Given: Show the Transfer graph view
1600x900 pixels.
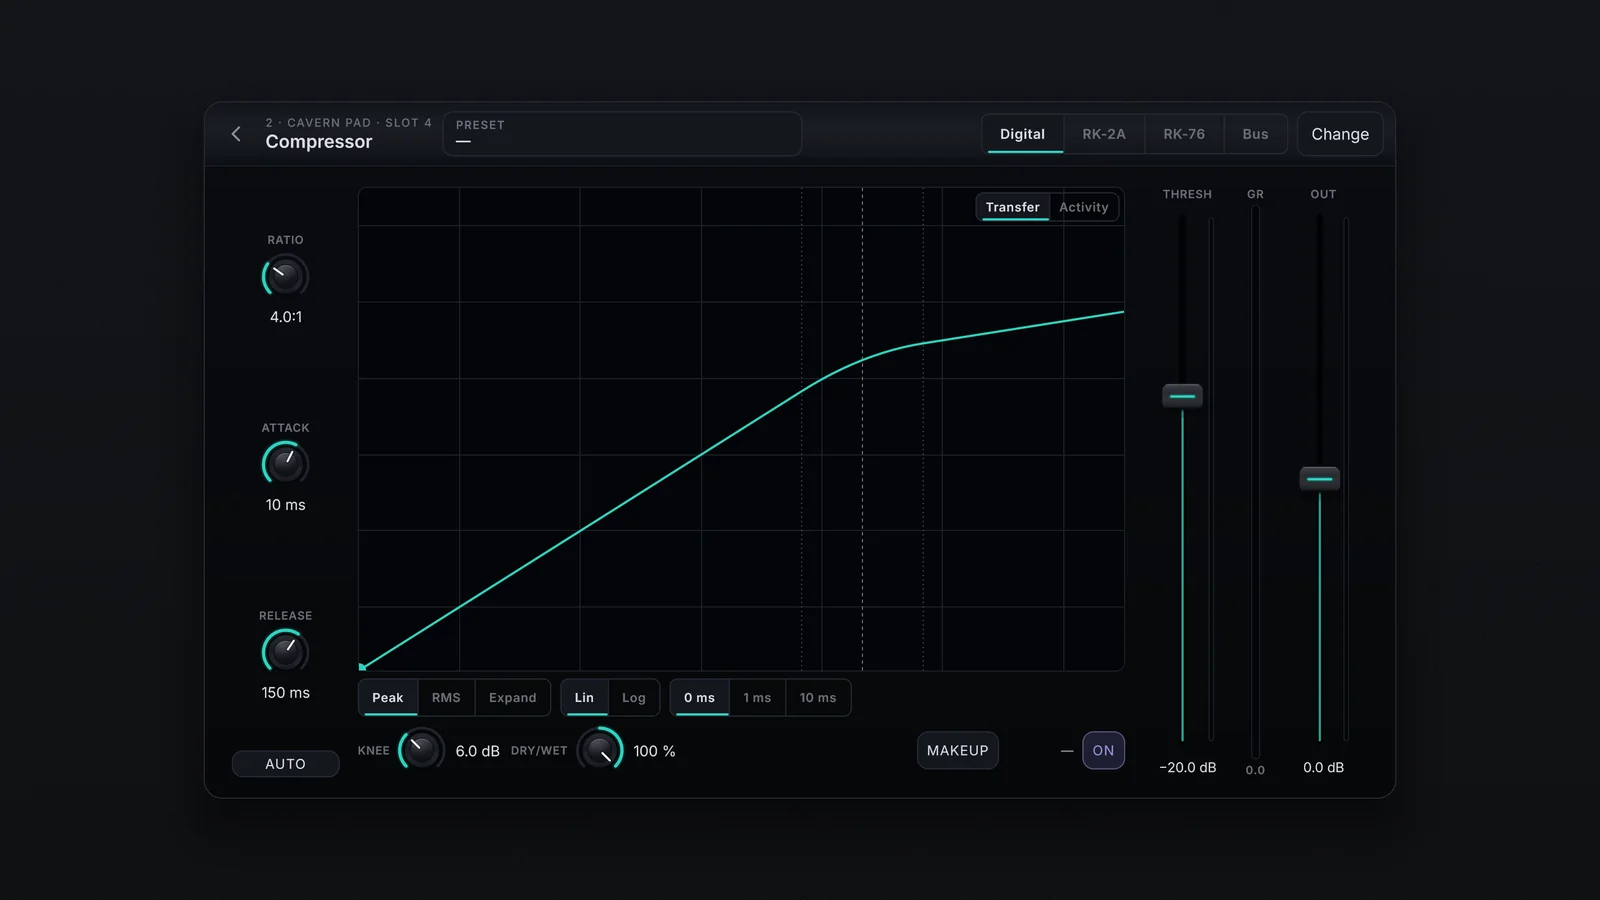Looking at the screenshot, I should [x=1013, y=207].
